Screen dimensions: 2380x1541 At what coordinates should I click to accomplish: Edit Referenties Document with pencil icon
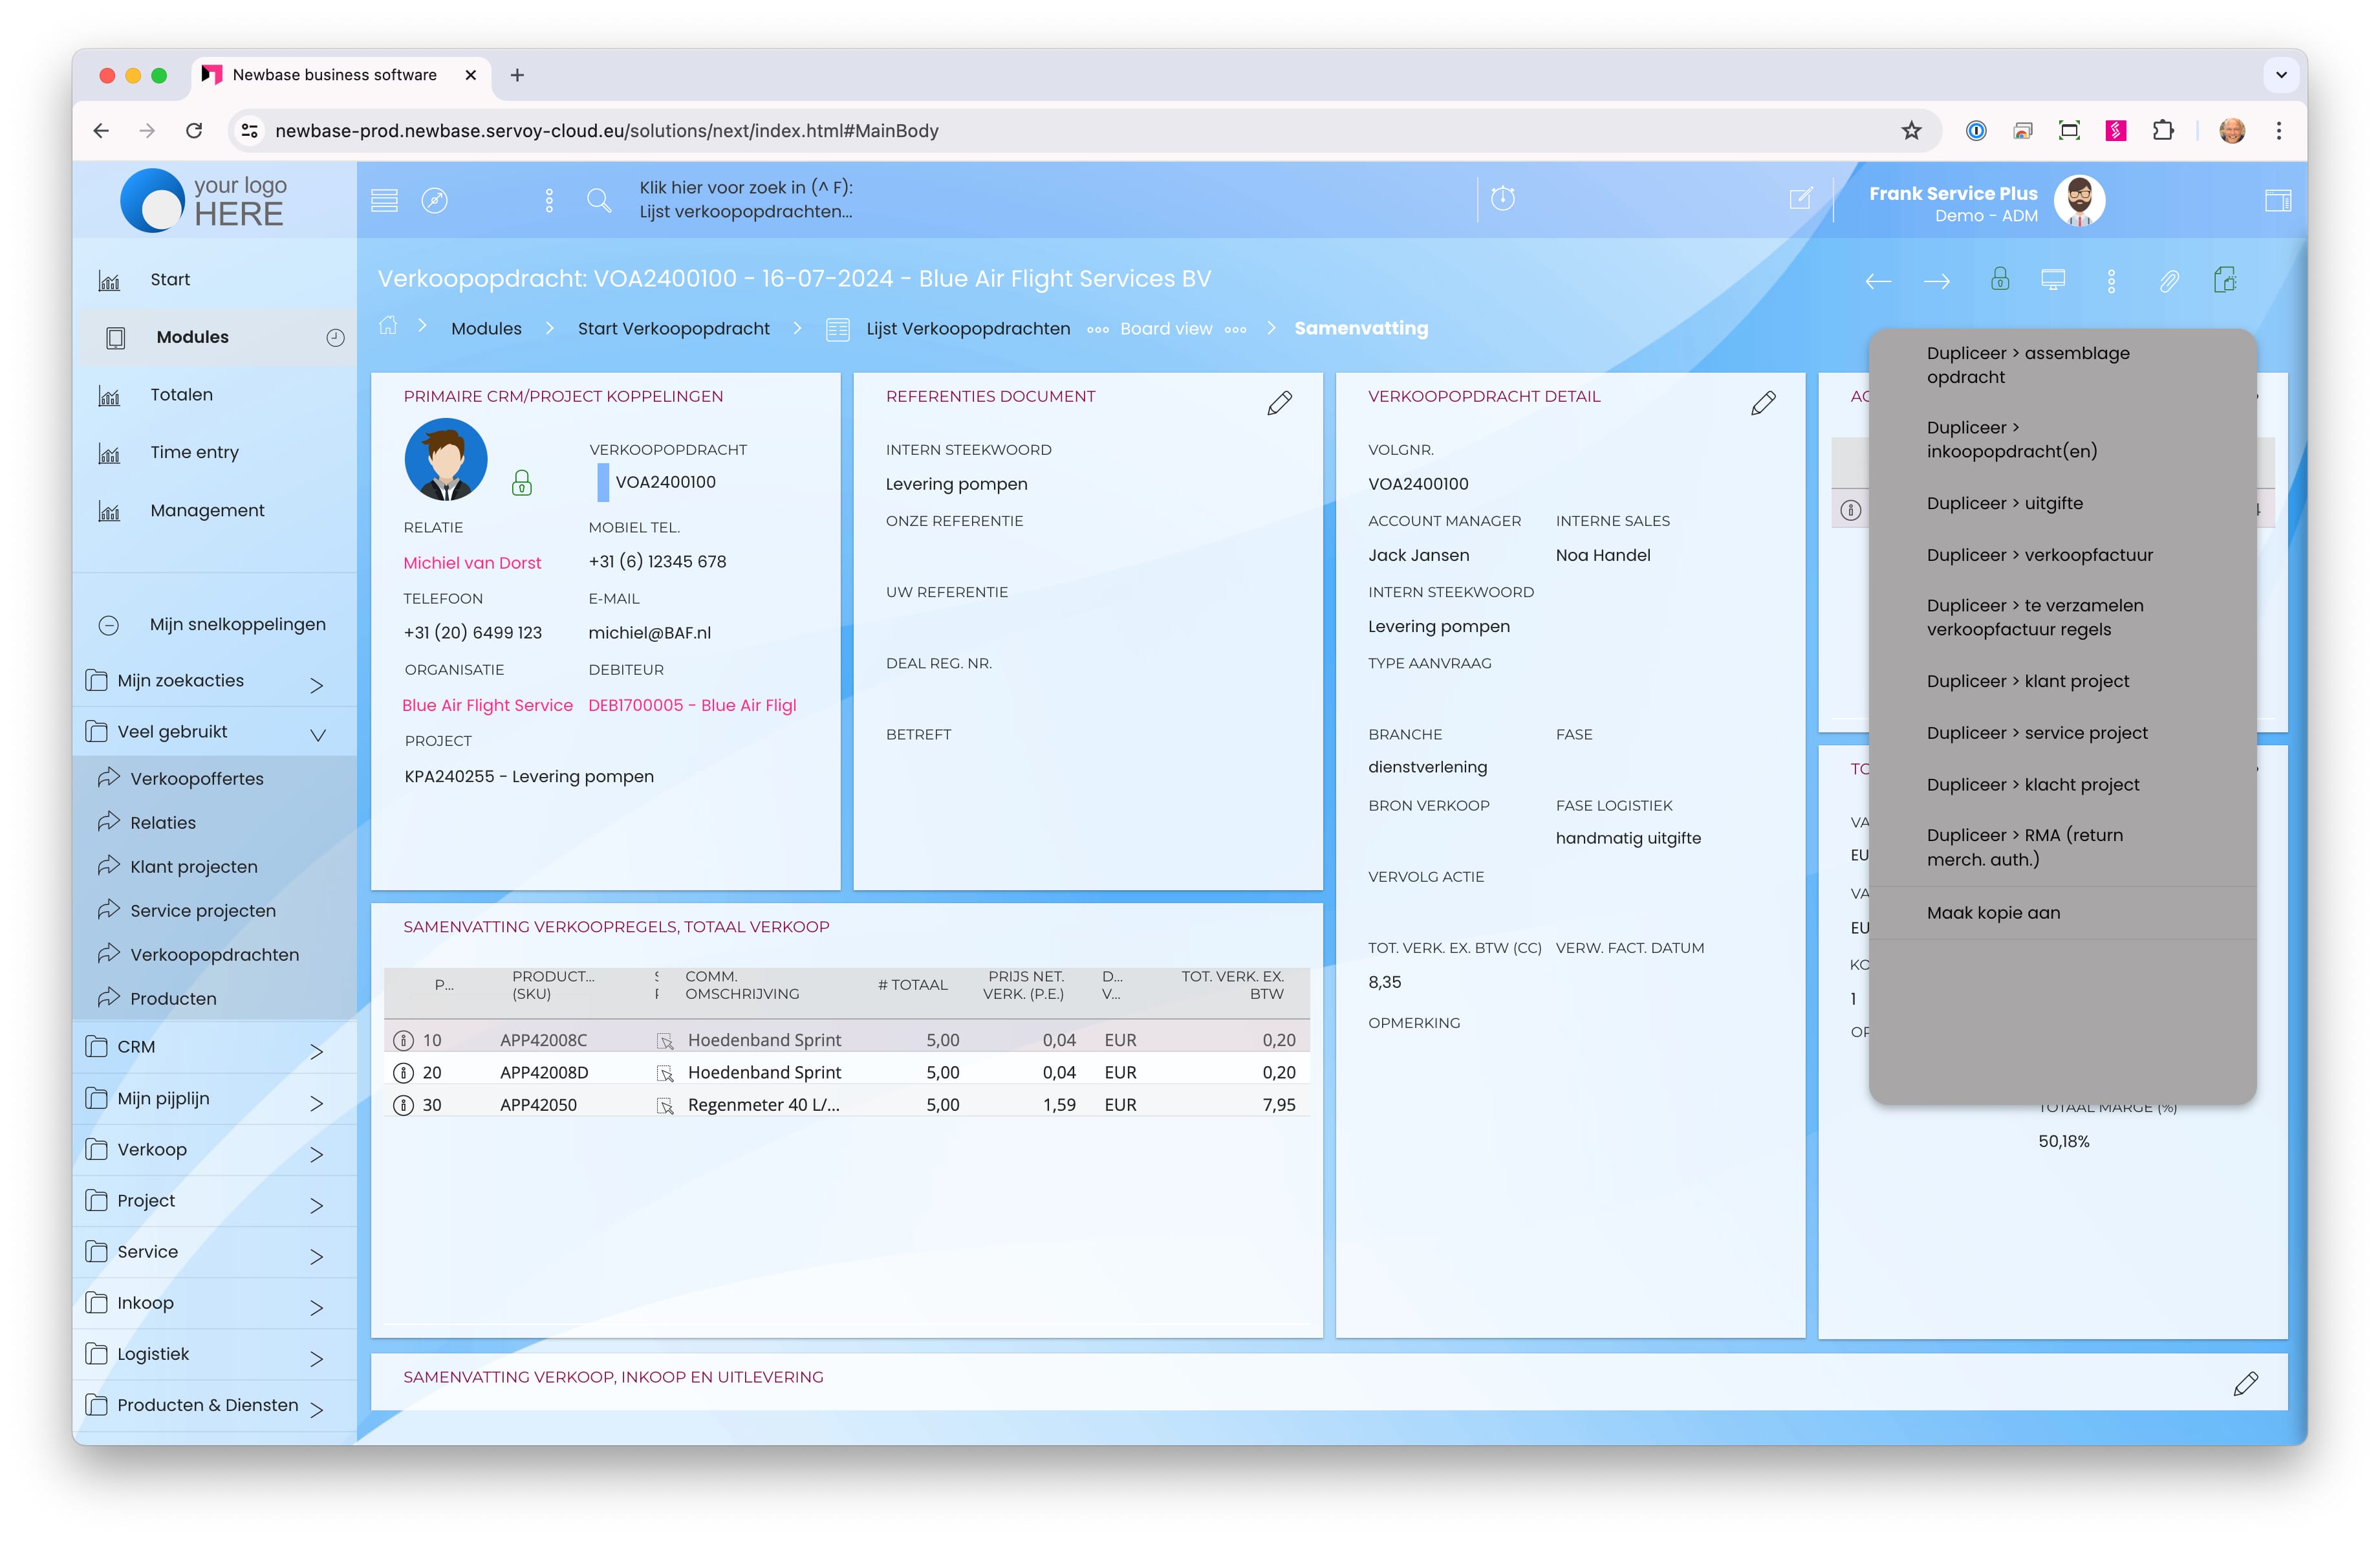[x=1279, y=403]
